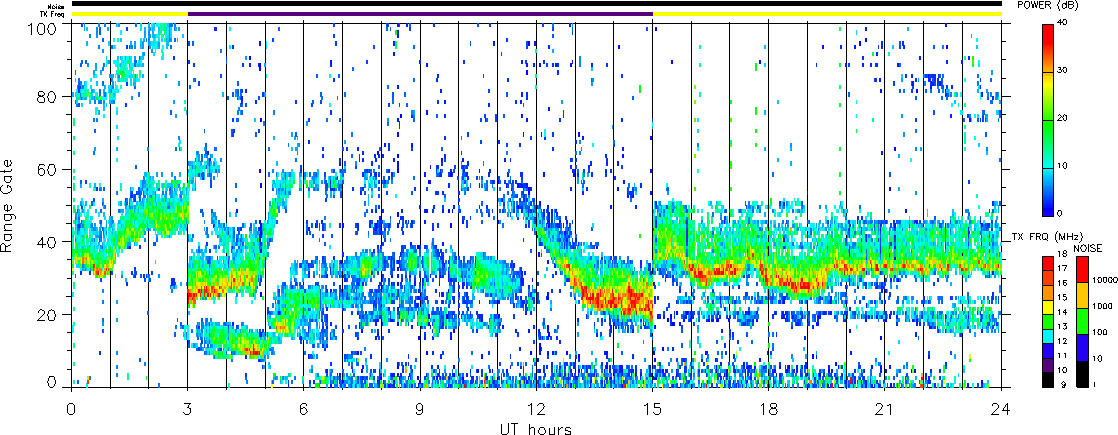
Task: Click the "14" tick on the TX FRQ scale
Action: [x=1063, y=312]
